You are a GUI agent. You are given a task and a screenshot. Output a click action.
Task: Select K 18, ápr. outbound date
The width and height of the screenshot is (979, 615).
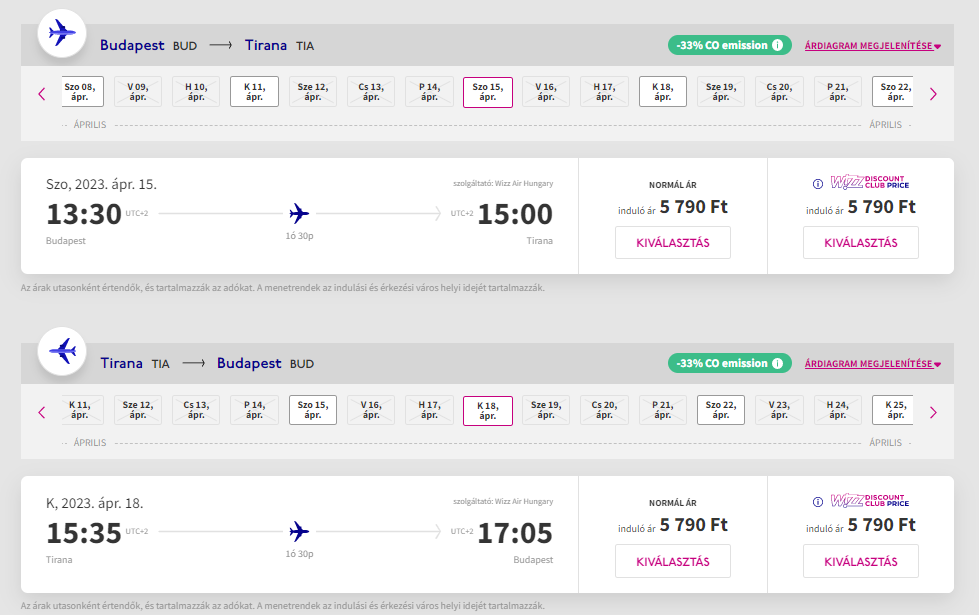pos(662,92)
